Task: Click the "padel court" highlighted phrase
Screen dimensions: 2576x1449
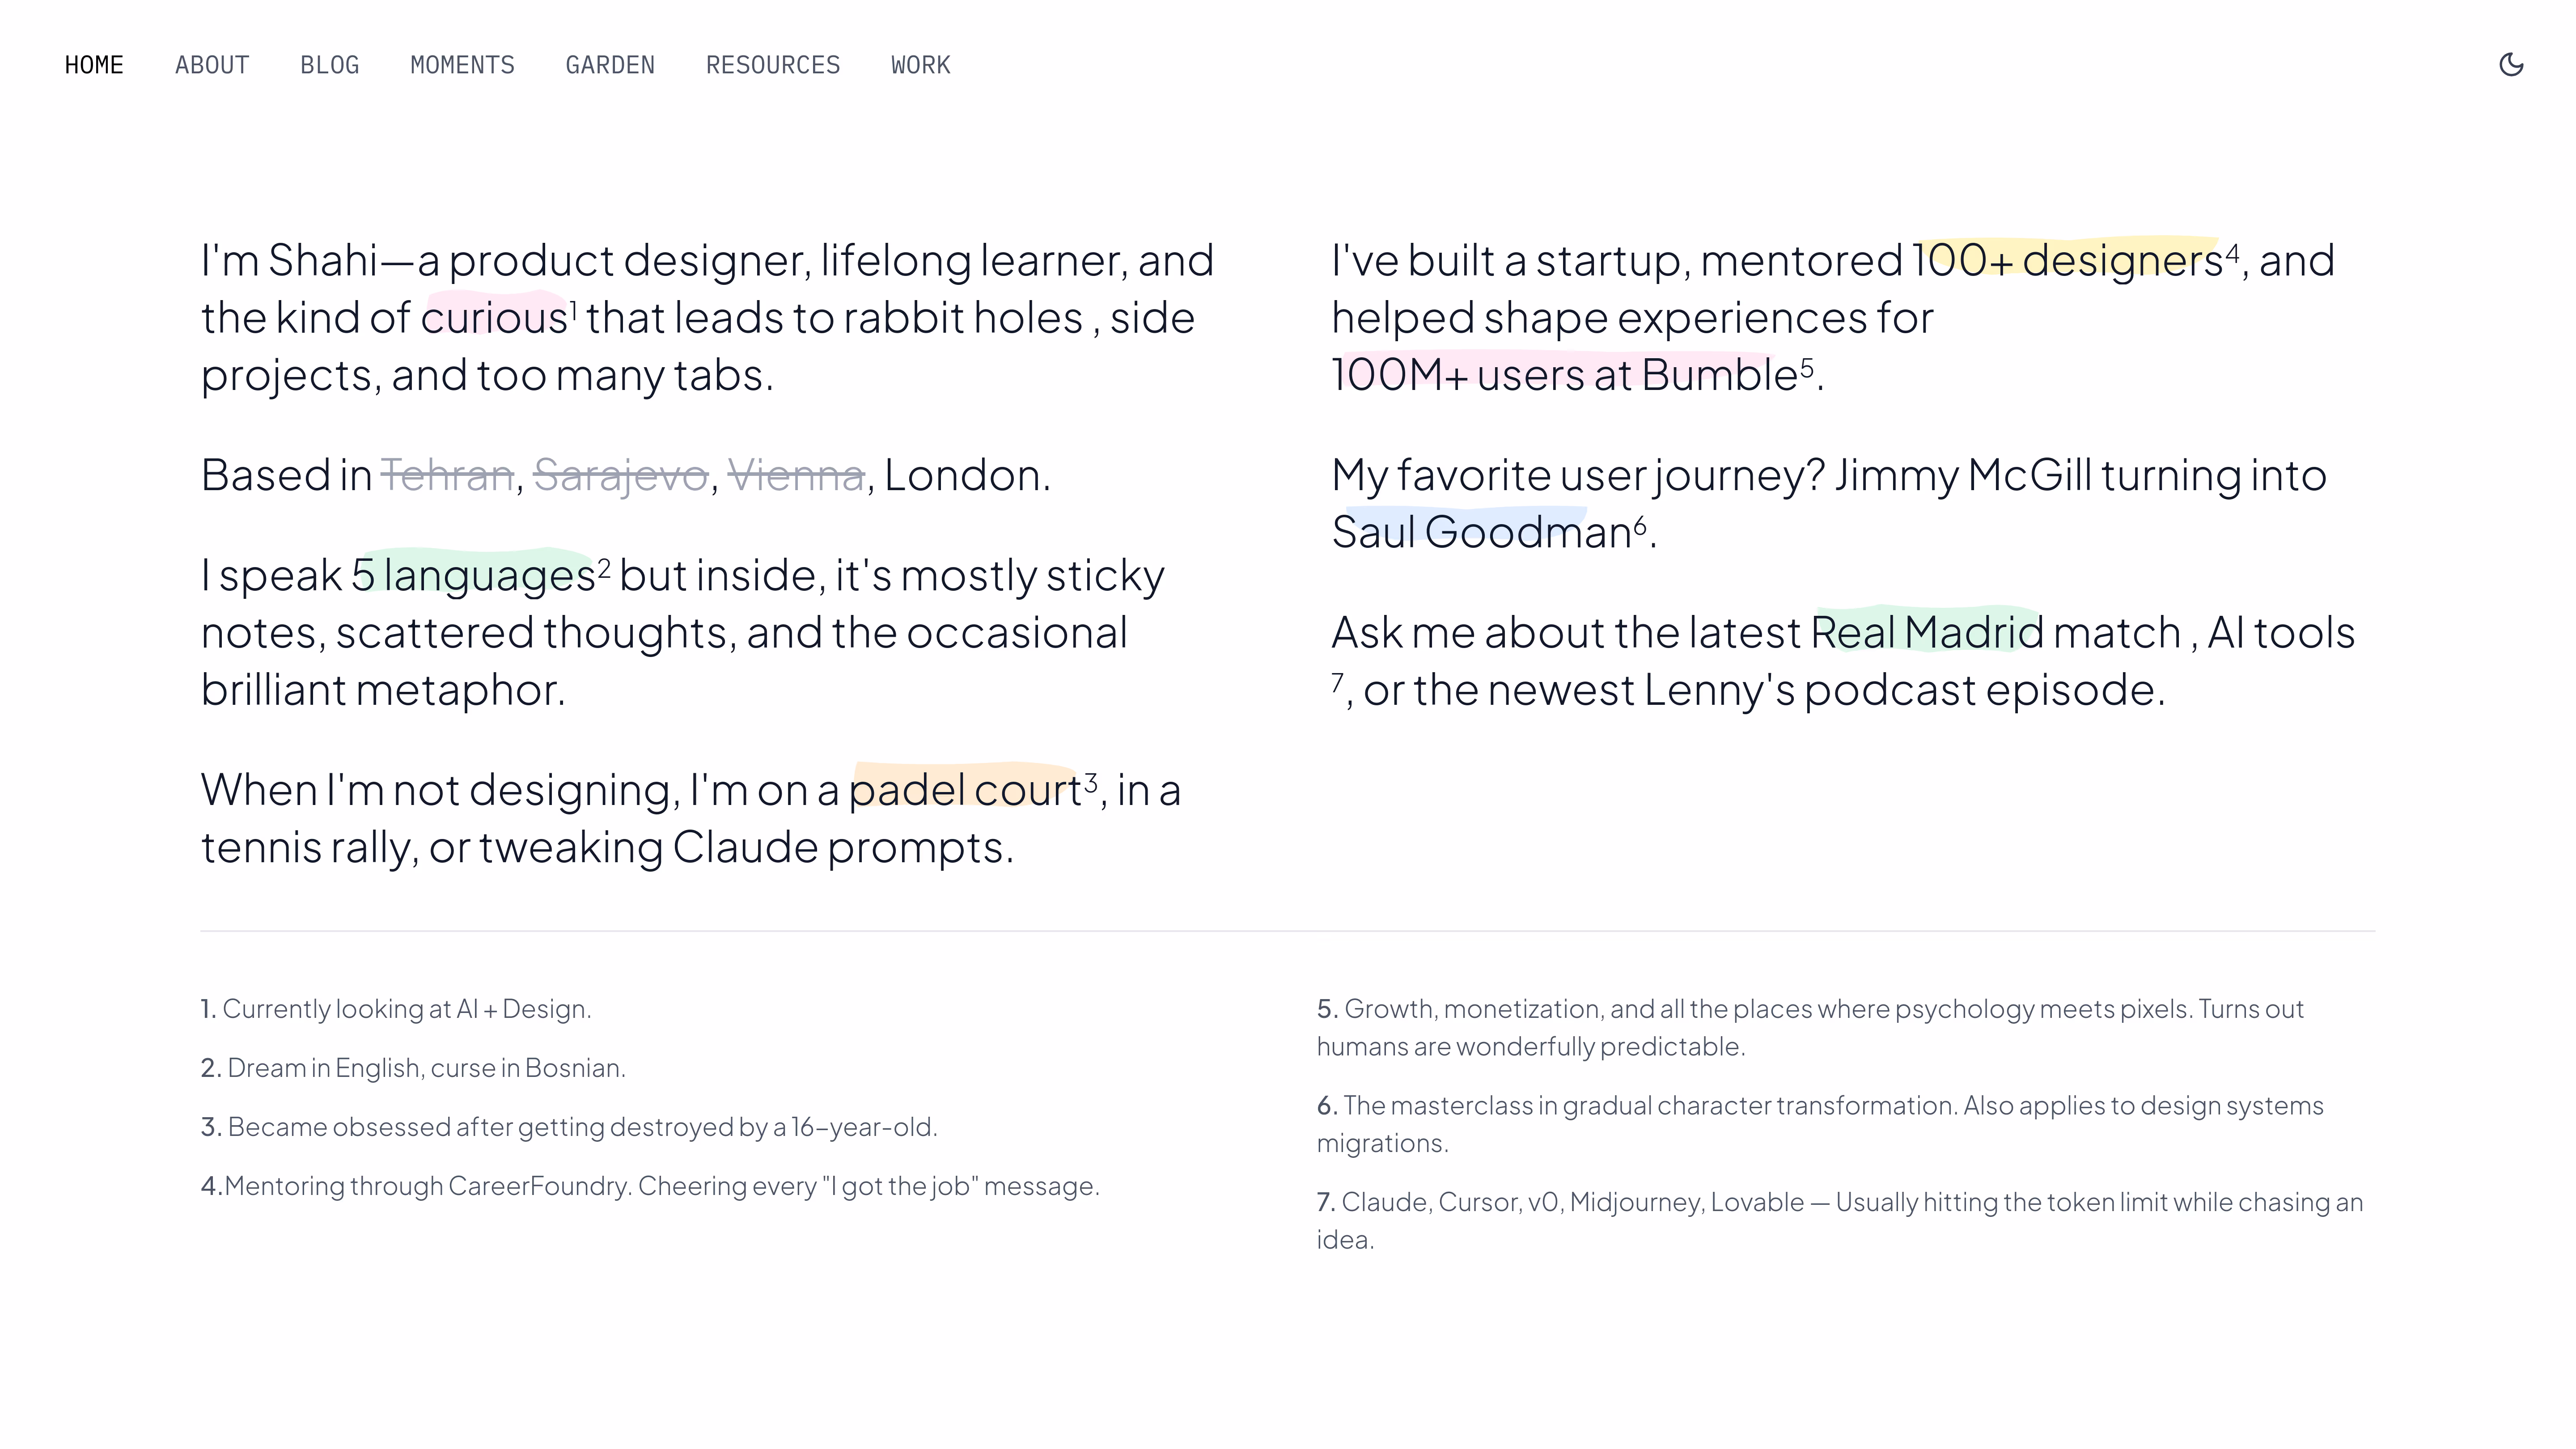Action: click(x=965, y=790)
